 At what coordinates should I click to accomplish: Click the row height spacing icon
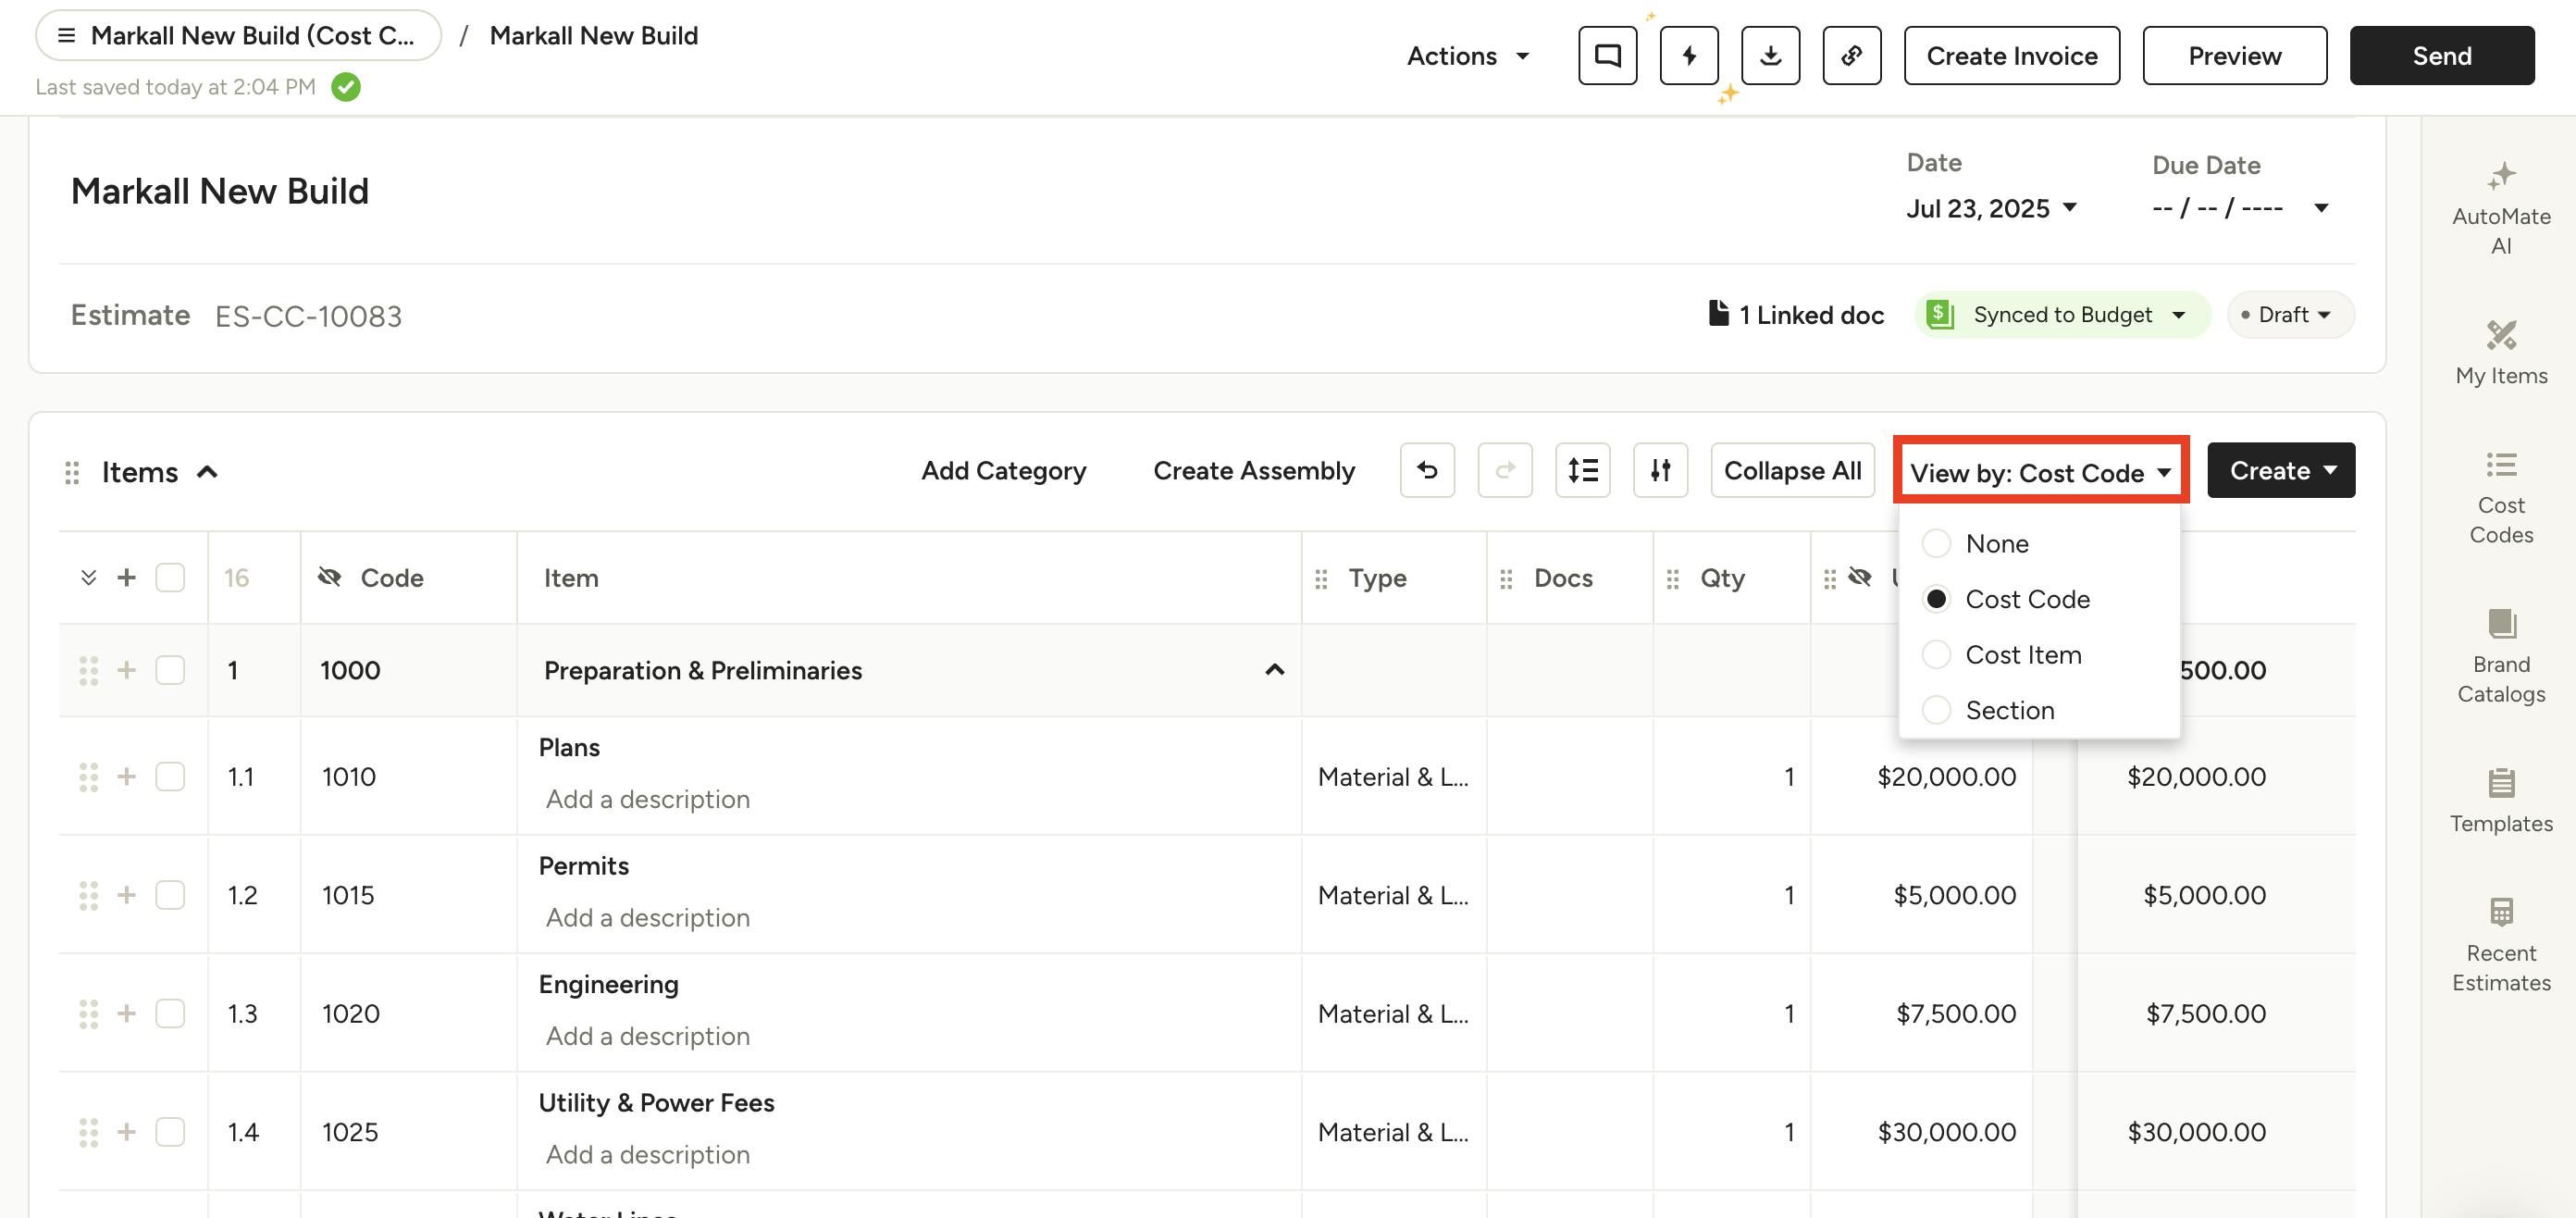[x=1582, y=470]
